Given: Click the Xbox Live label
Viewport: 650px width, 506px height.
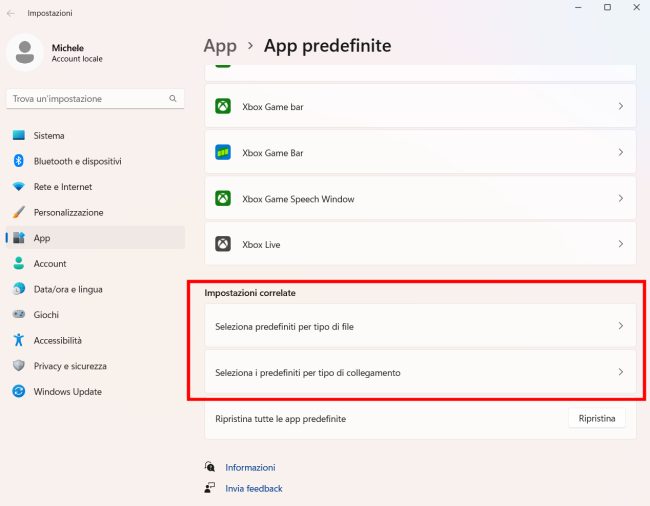Looking at the screenshot, I should [261, 245].
